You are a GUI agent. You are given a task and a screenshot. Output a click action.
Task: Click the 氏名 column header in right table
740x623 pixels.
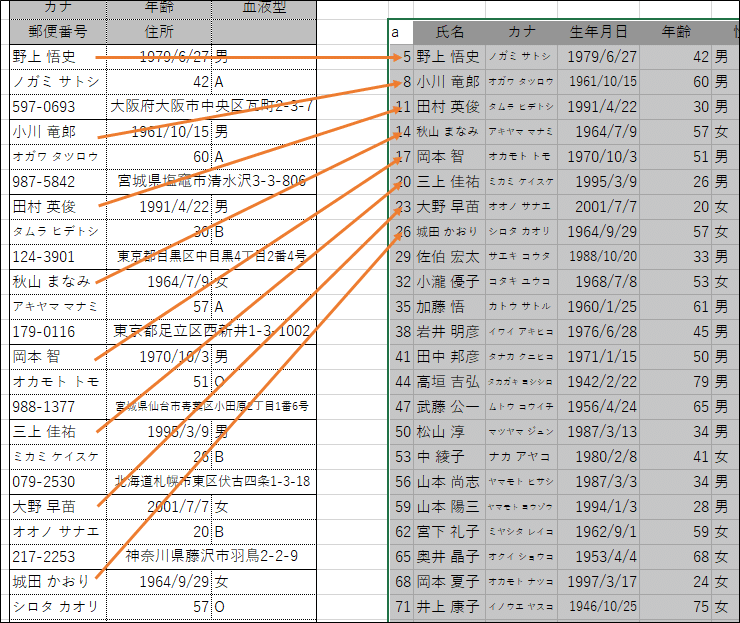coord(450,32)
